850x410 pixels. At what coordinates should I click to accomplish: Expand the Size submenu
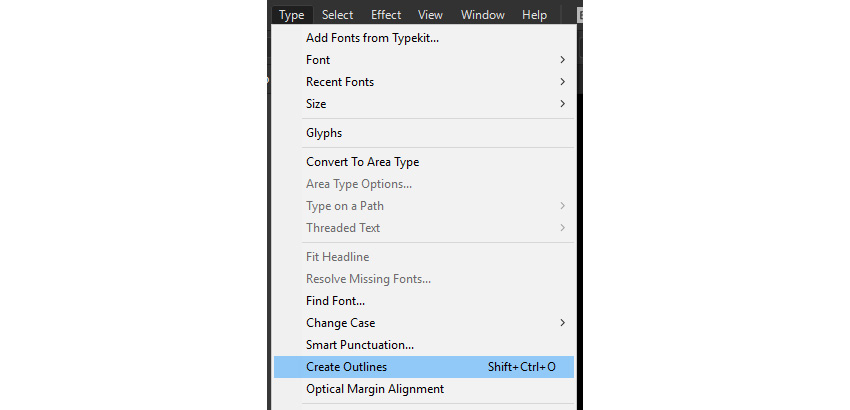(316, 104)
